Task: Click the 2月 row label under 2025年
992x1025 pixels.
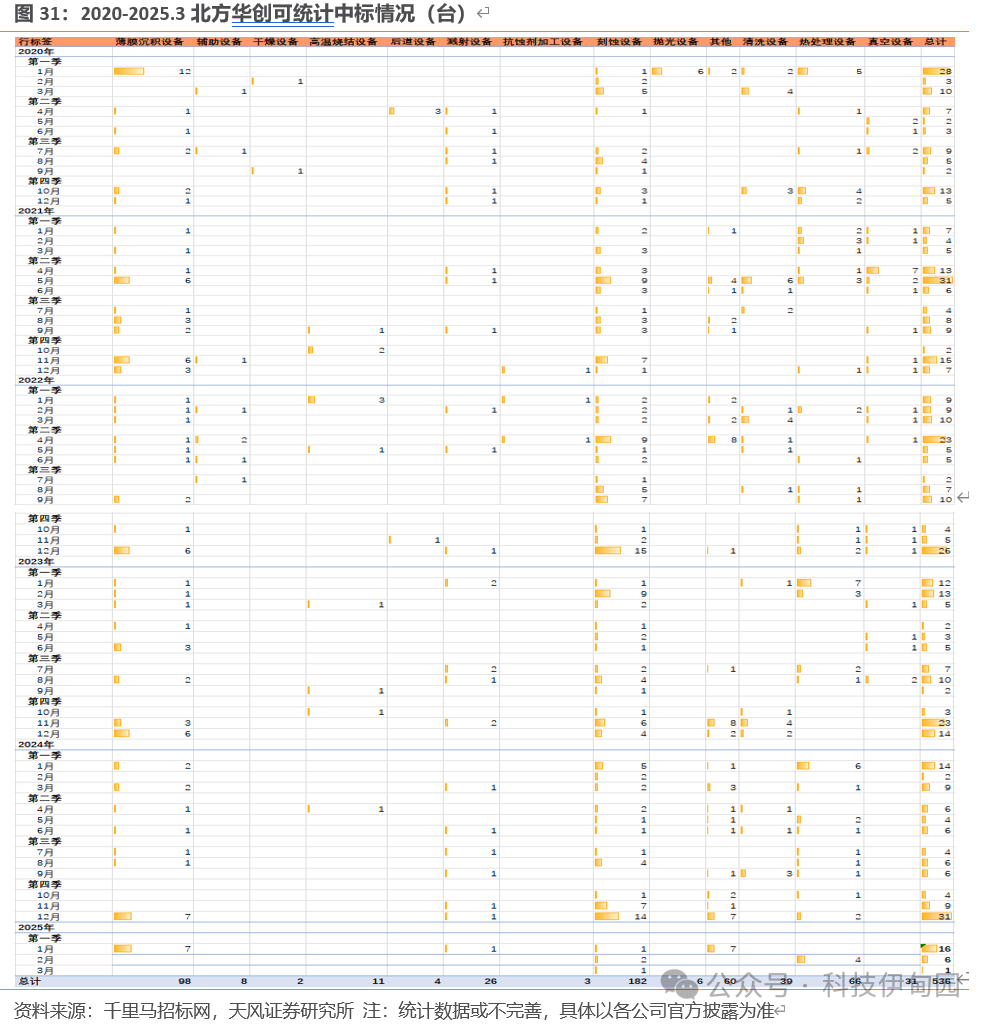Action: pos(45,960)
